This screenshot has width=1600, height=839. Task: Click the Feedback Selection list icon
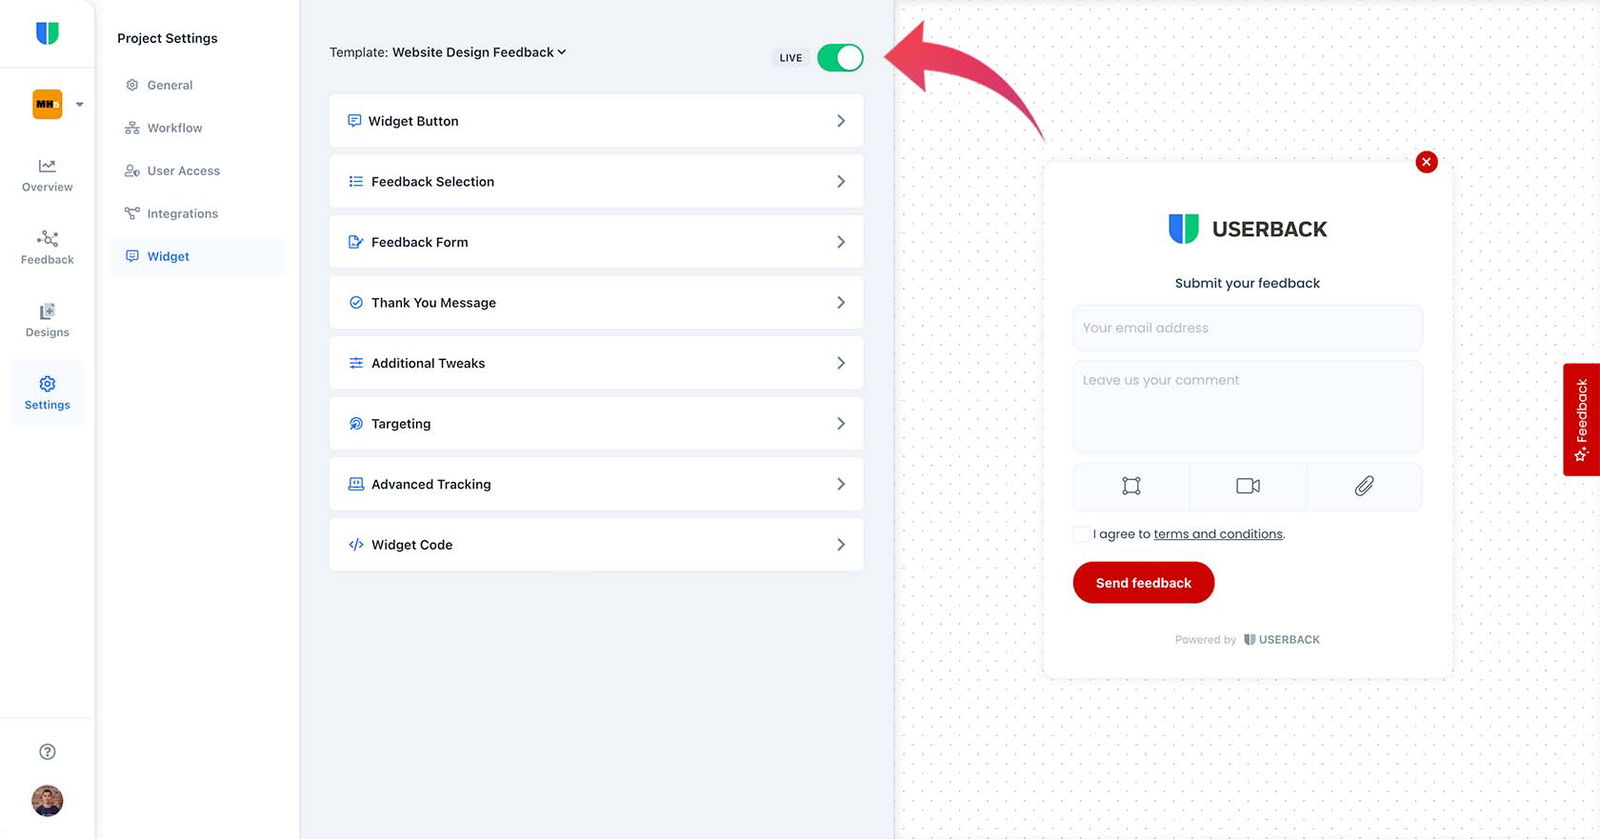355,182
